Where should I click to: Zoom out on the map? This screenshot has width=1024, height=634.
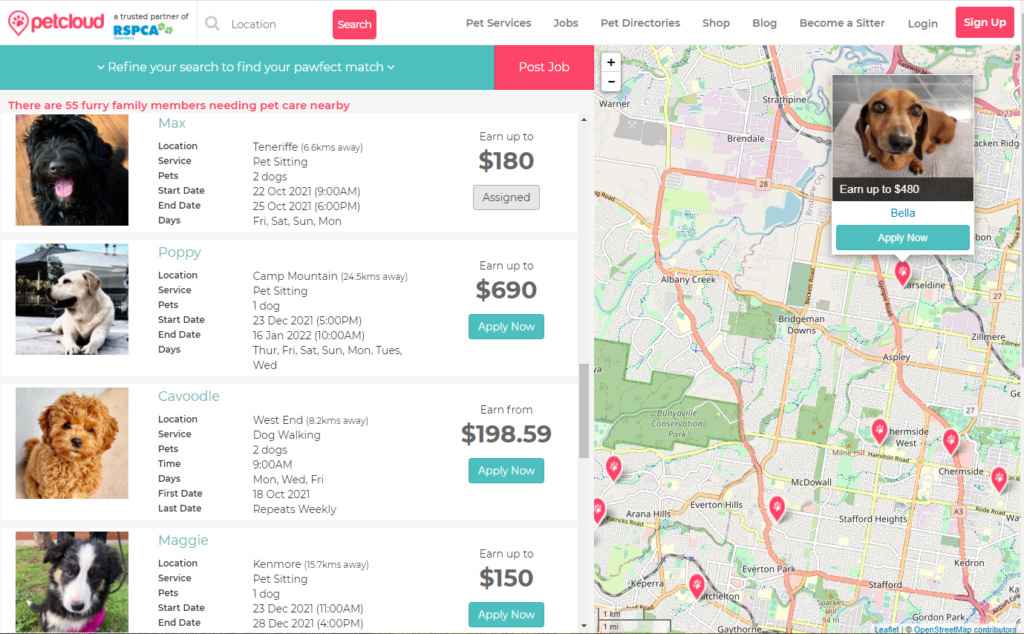coord(611,82)
